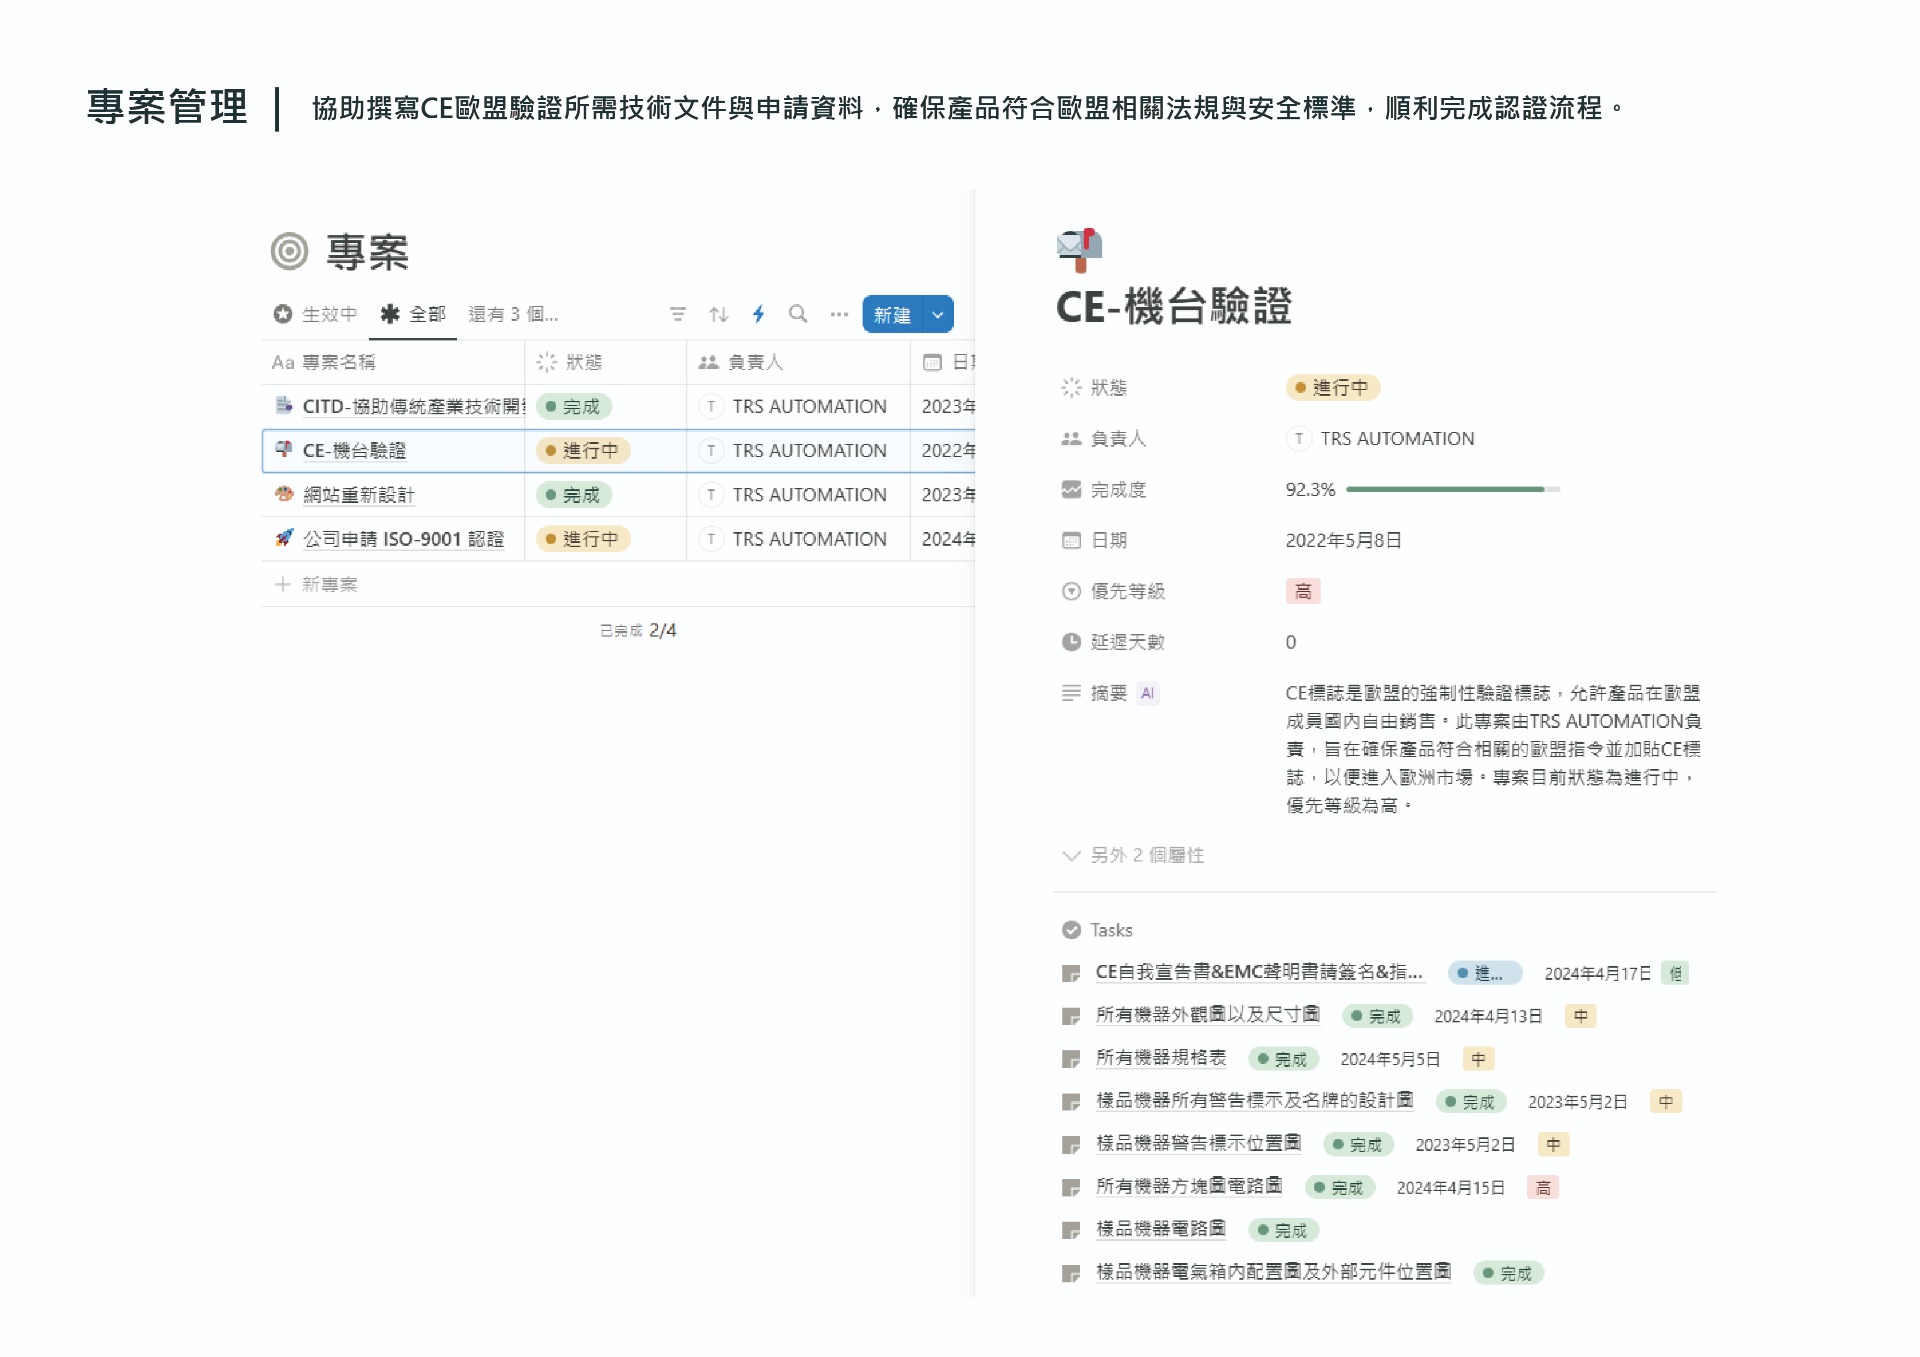Open the rocket icon ISO-9001 project row

pyautogui.click(x=284, y=538)
